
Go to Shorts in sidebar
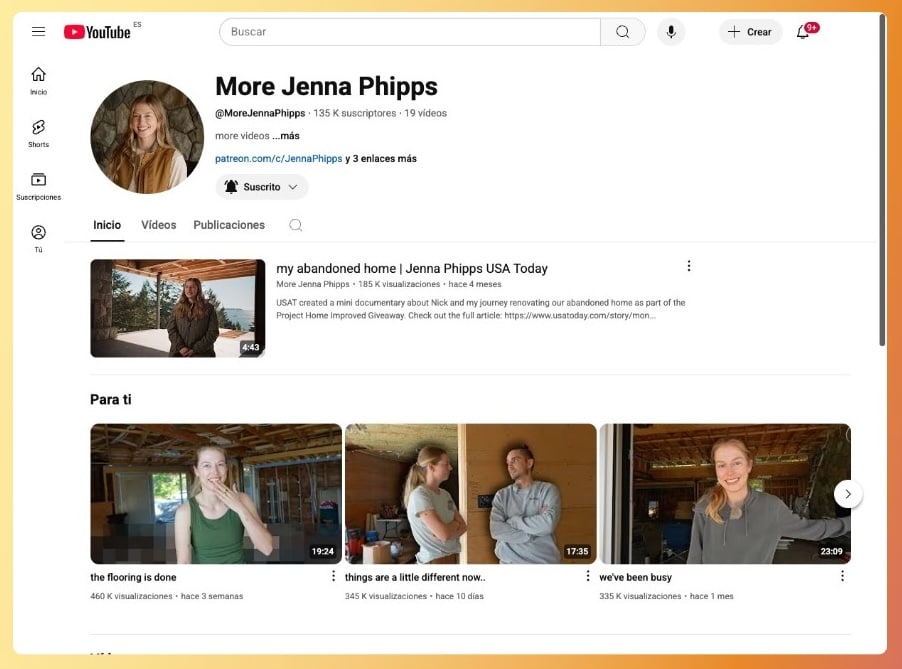[x=38, y=133]
